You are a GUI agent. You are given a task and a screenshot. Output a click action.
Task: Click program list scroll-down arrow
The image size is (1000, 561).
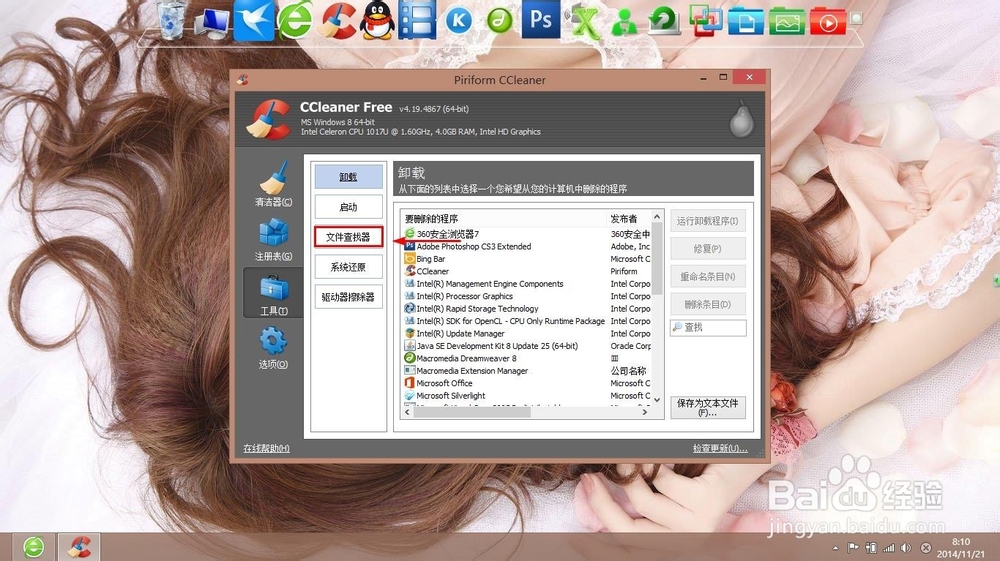tap(657, 400)
